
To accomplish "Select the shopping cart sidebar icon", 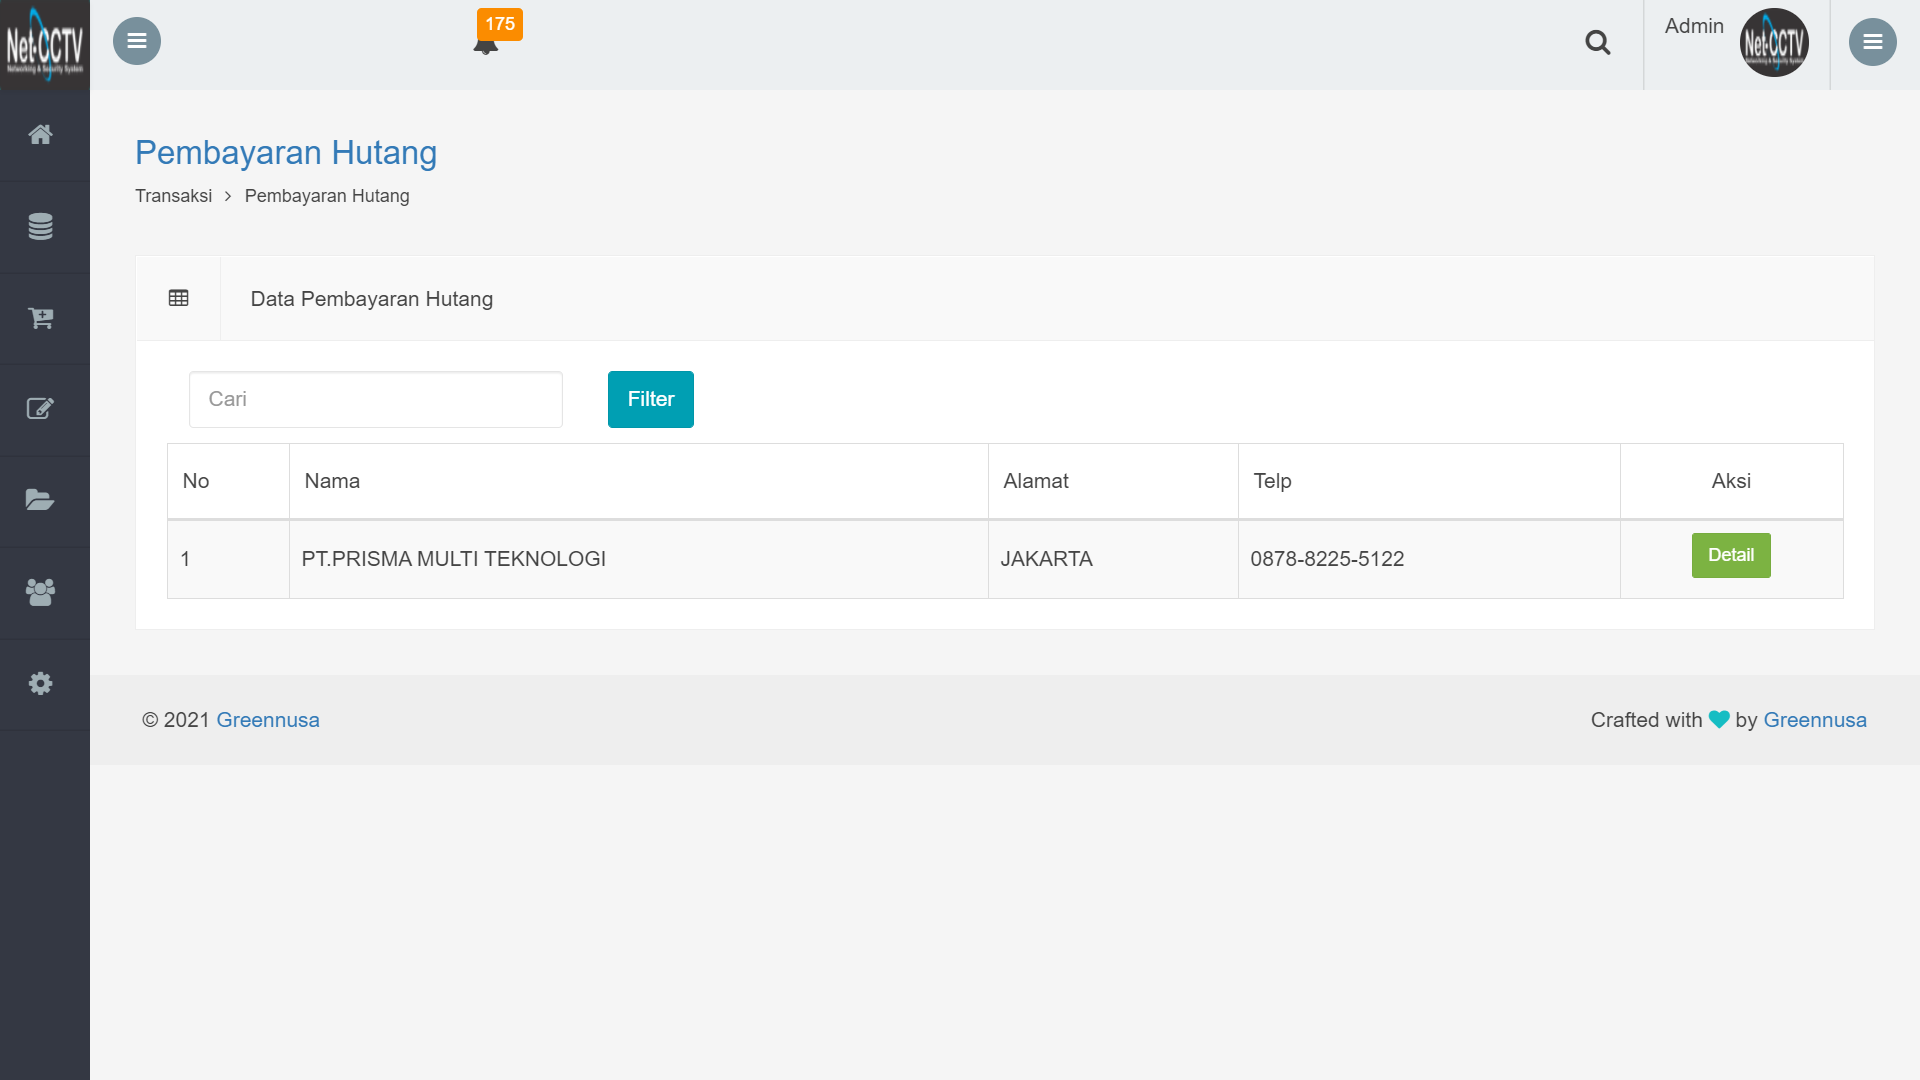I will pyautogui.click(x=40, y=318).
